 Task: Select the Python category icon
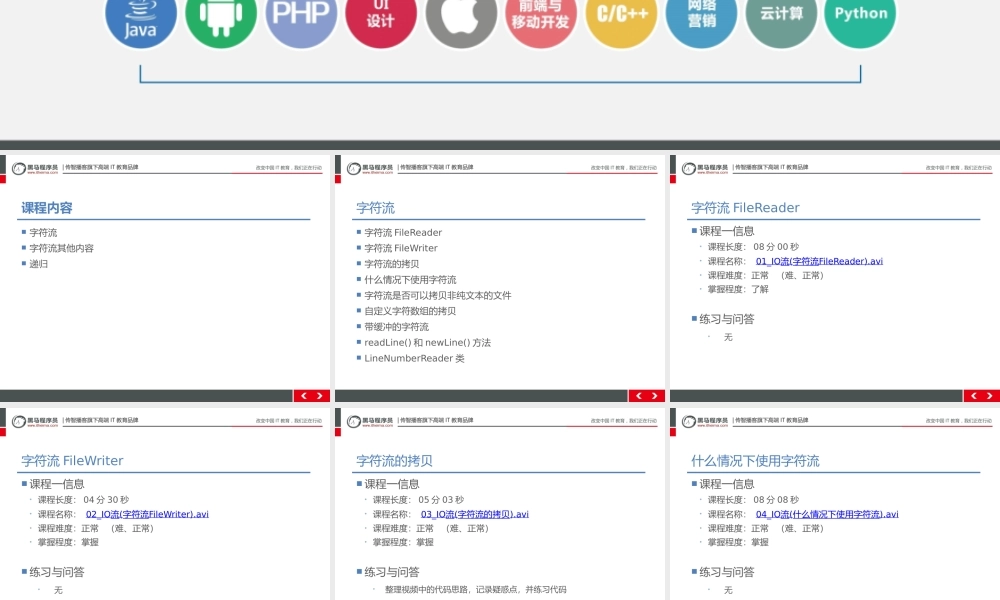coord(860,16)
